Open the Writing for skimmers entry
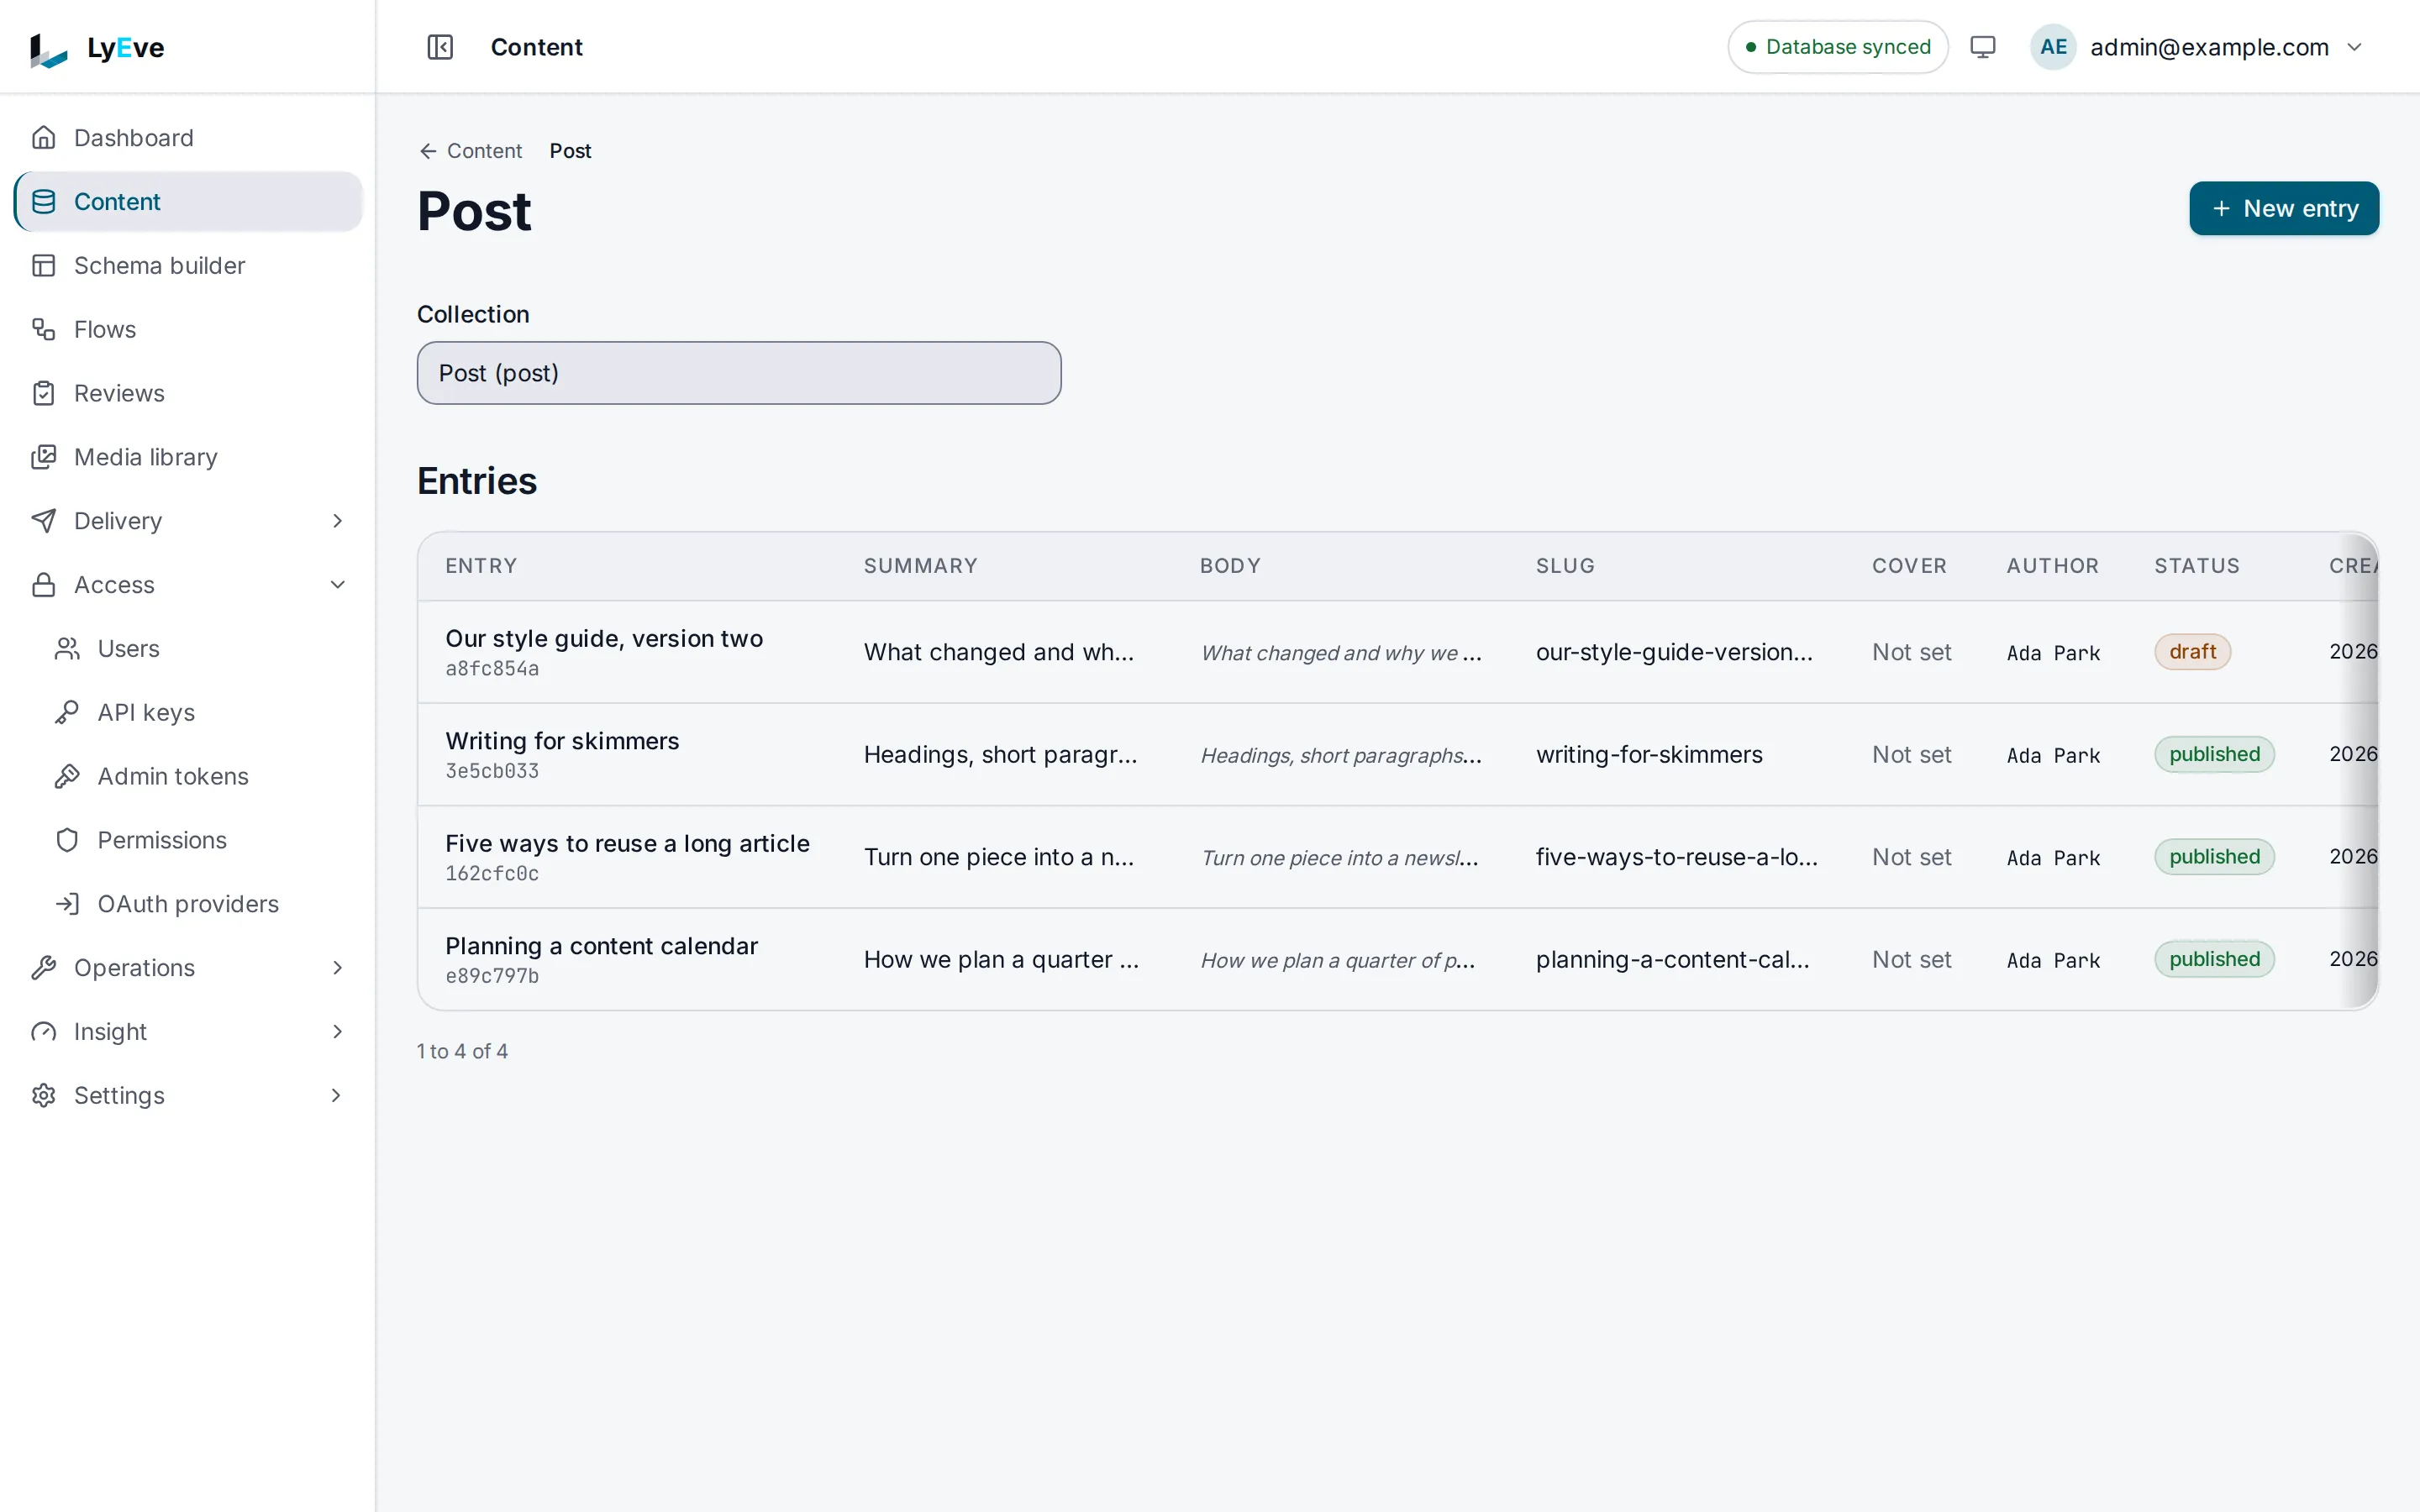Viewport: 2420px width, 1512px height. (562, 741)
